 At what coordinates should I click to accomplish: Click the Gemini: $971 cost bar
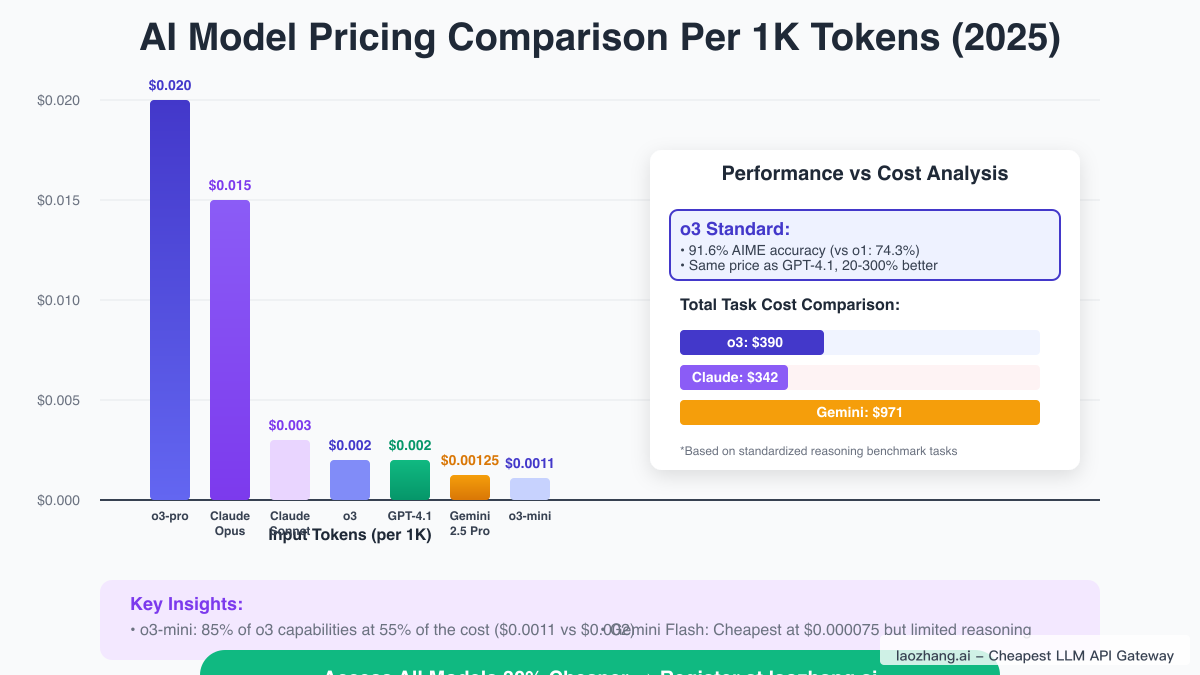click(x=860, y=412)
